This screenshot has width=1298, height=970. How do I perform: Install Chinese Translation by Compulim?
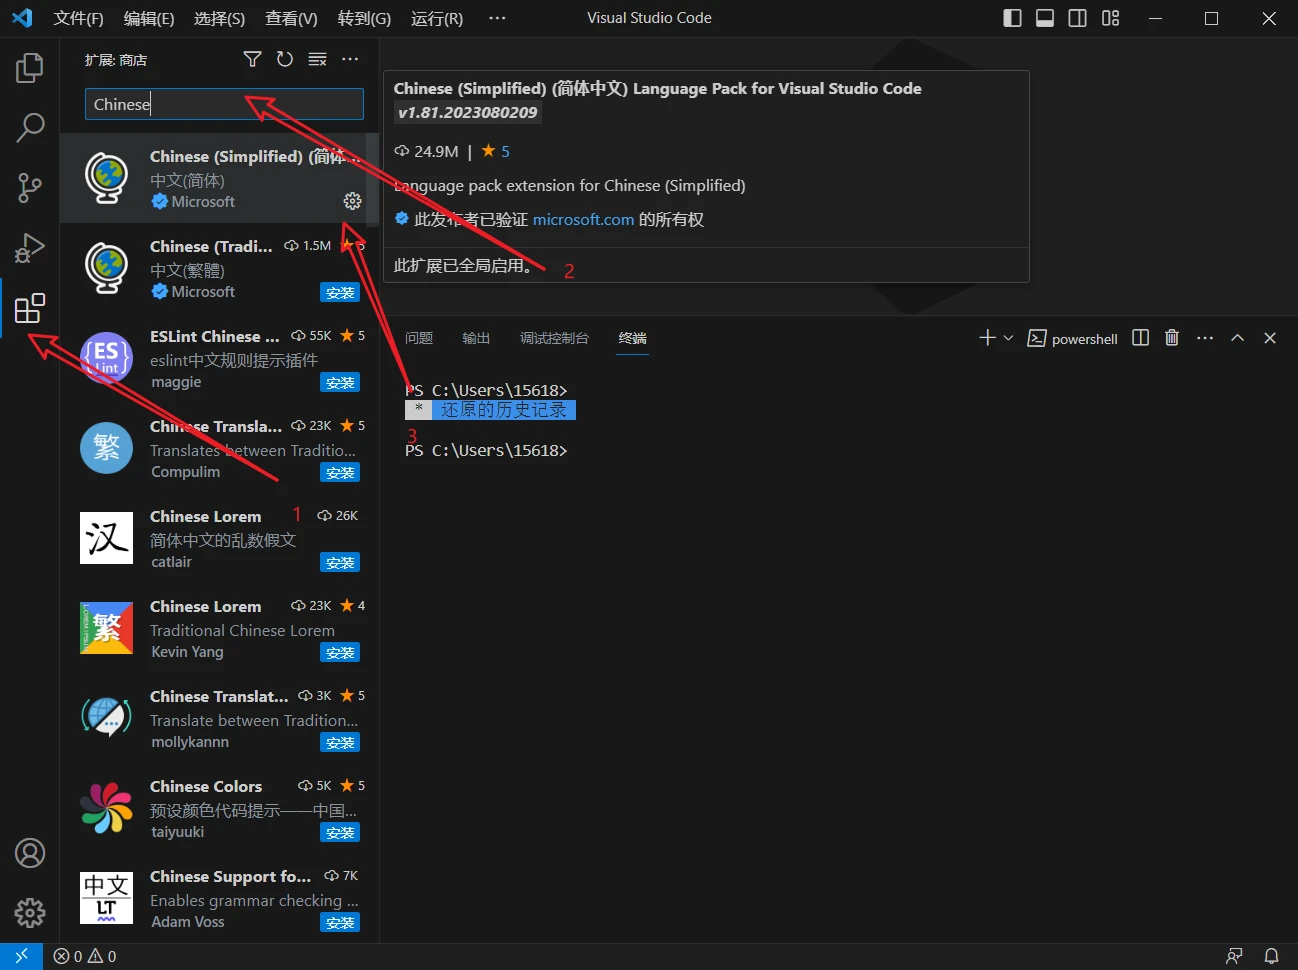340,472
